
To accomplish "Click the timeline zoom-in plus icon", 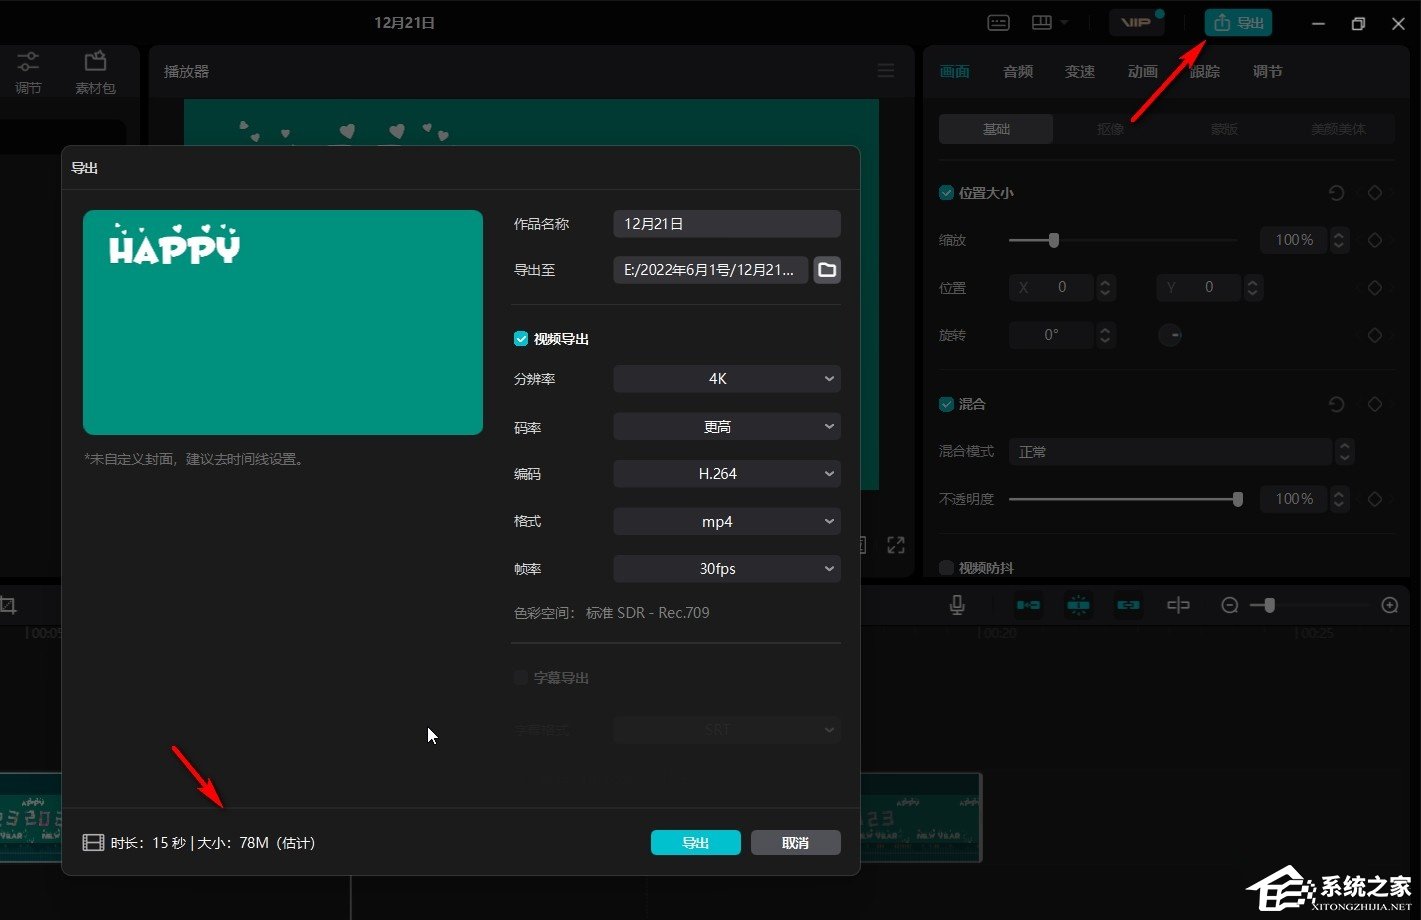I will point(1389,605).
